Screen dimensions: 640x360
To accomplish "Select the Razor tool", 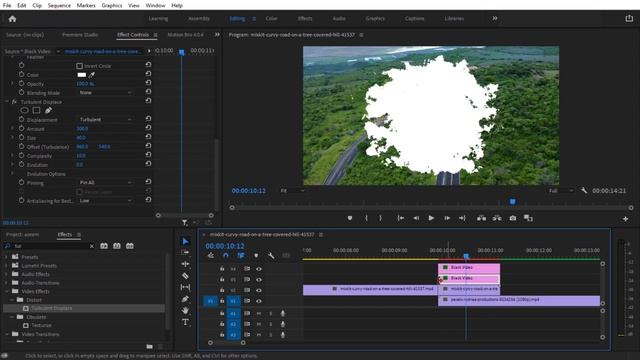I will [x=185, y=276].
